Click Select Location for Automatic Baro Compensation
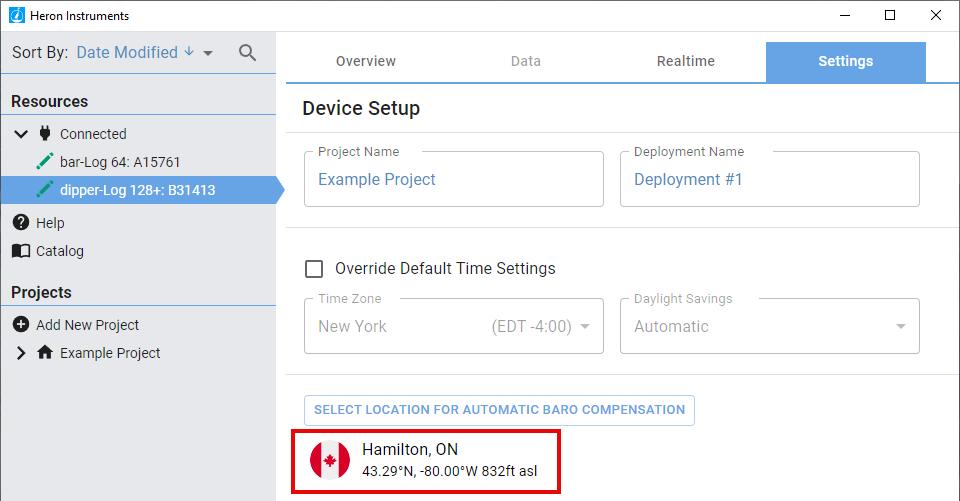Image resolution: width=960 pixels, height=501 pixels. 499,410
